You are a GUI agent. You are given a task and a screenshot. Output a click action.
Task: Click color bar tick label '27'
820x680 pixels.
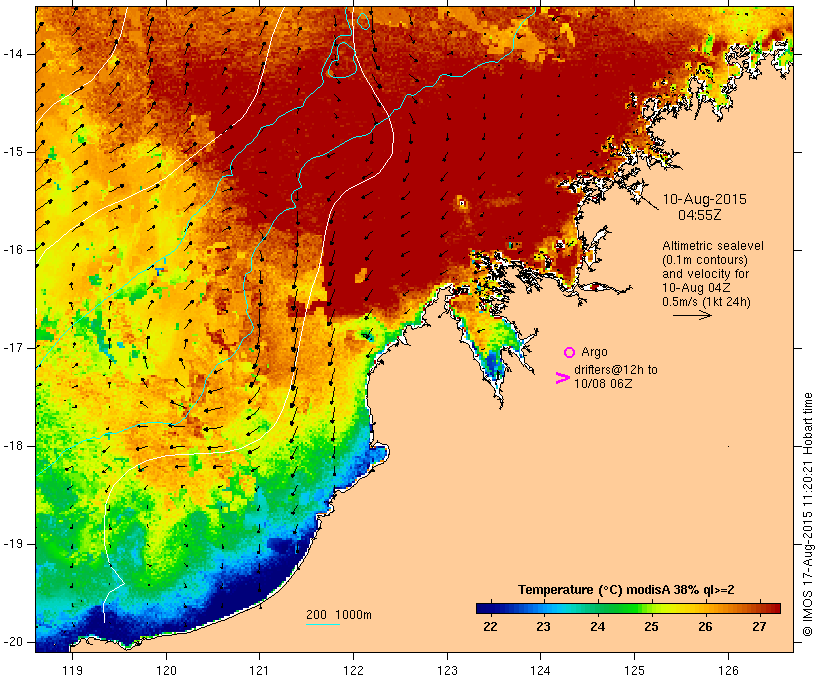tap(759, 627)
